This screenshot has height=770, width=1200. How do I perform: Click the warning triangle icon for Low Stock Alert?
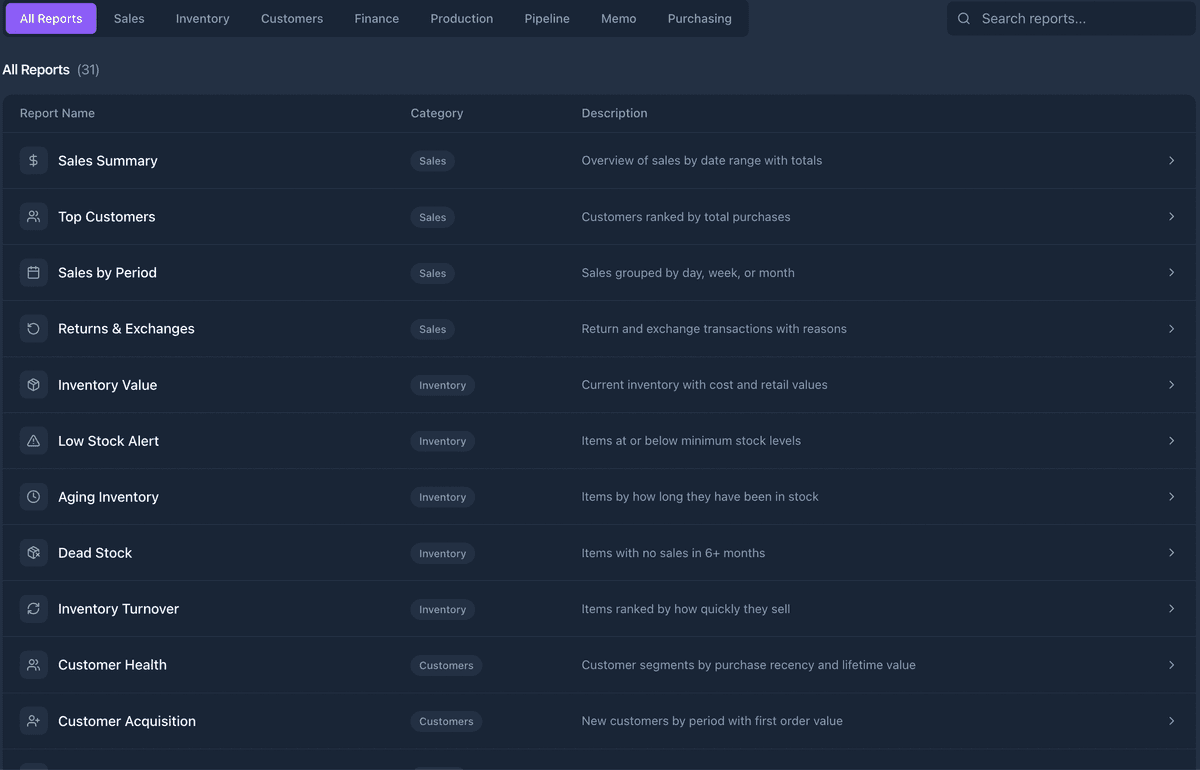pos(33,440)
